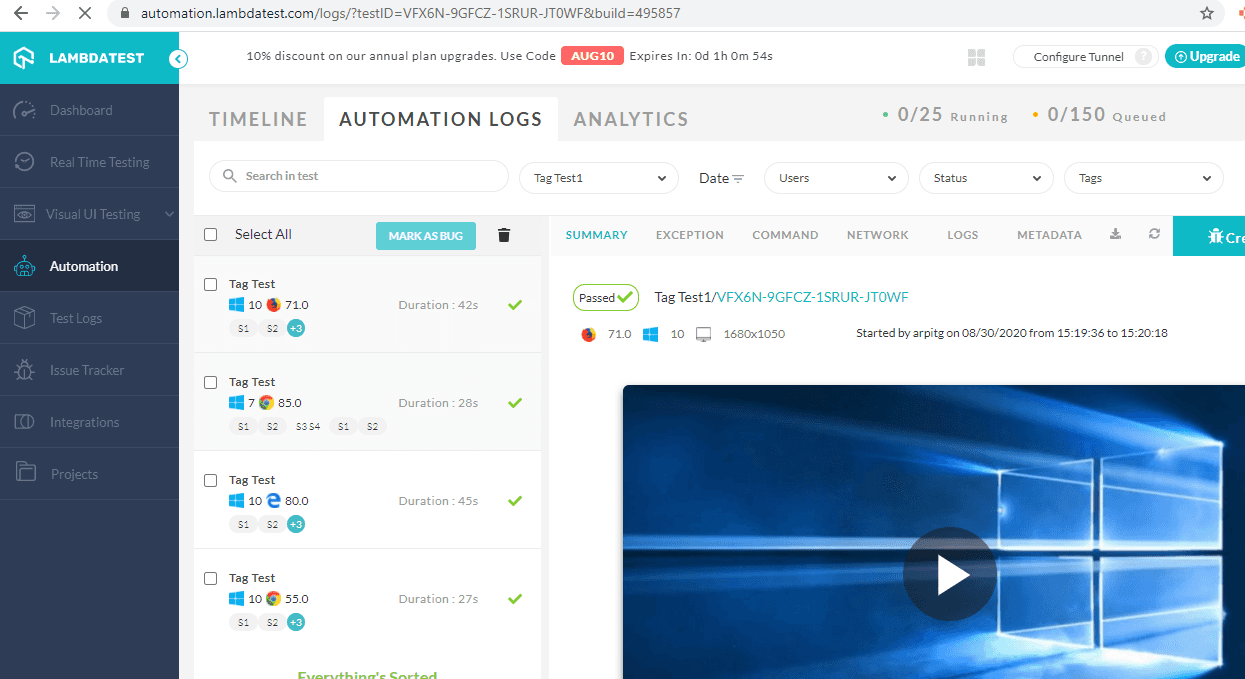Click the Search in test field
Screen dimensions: 1245x679
[x=360, y=176]
